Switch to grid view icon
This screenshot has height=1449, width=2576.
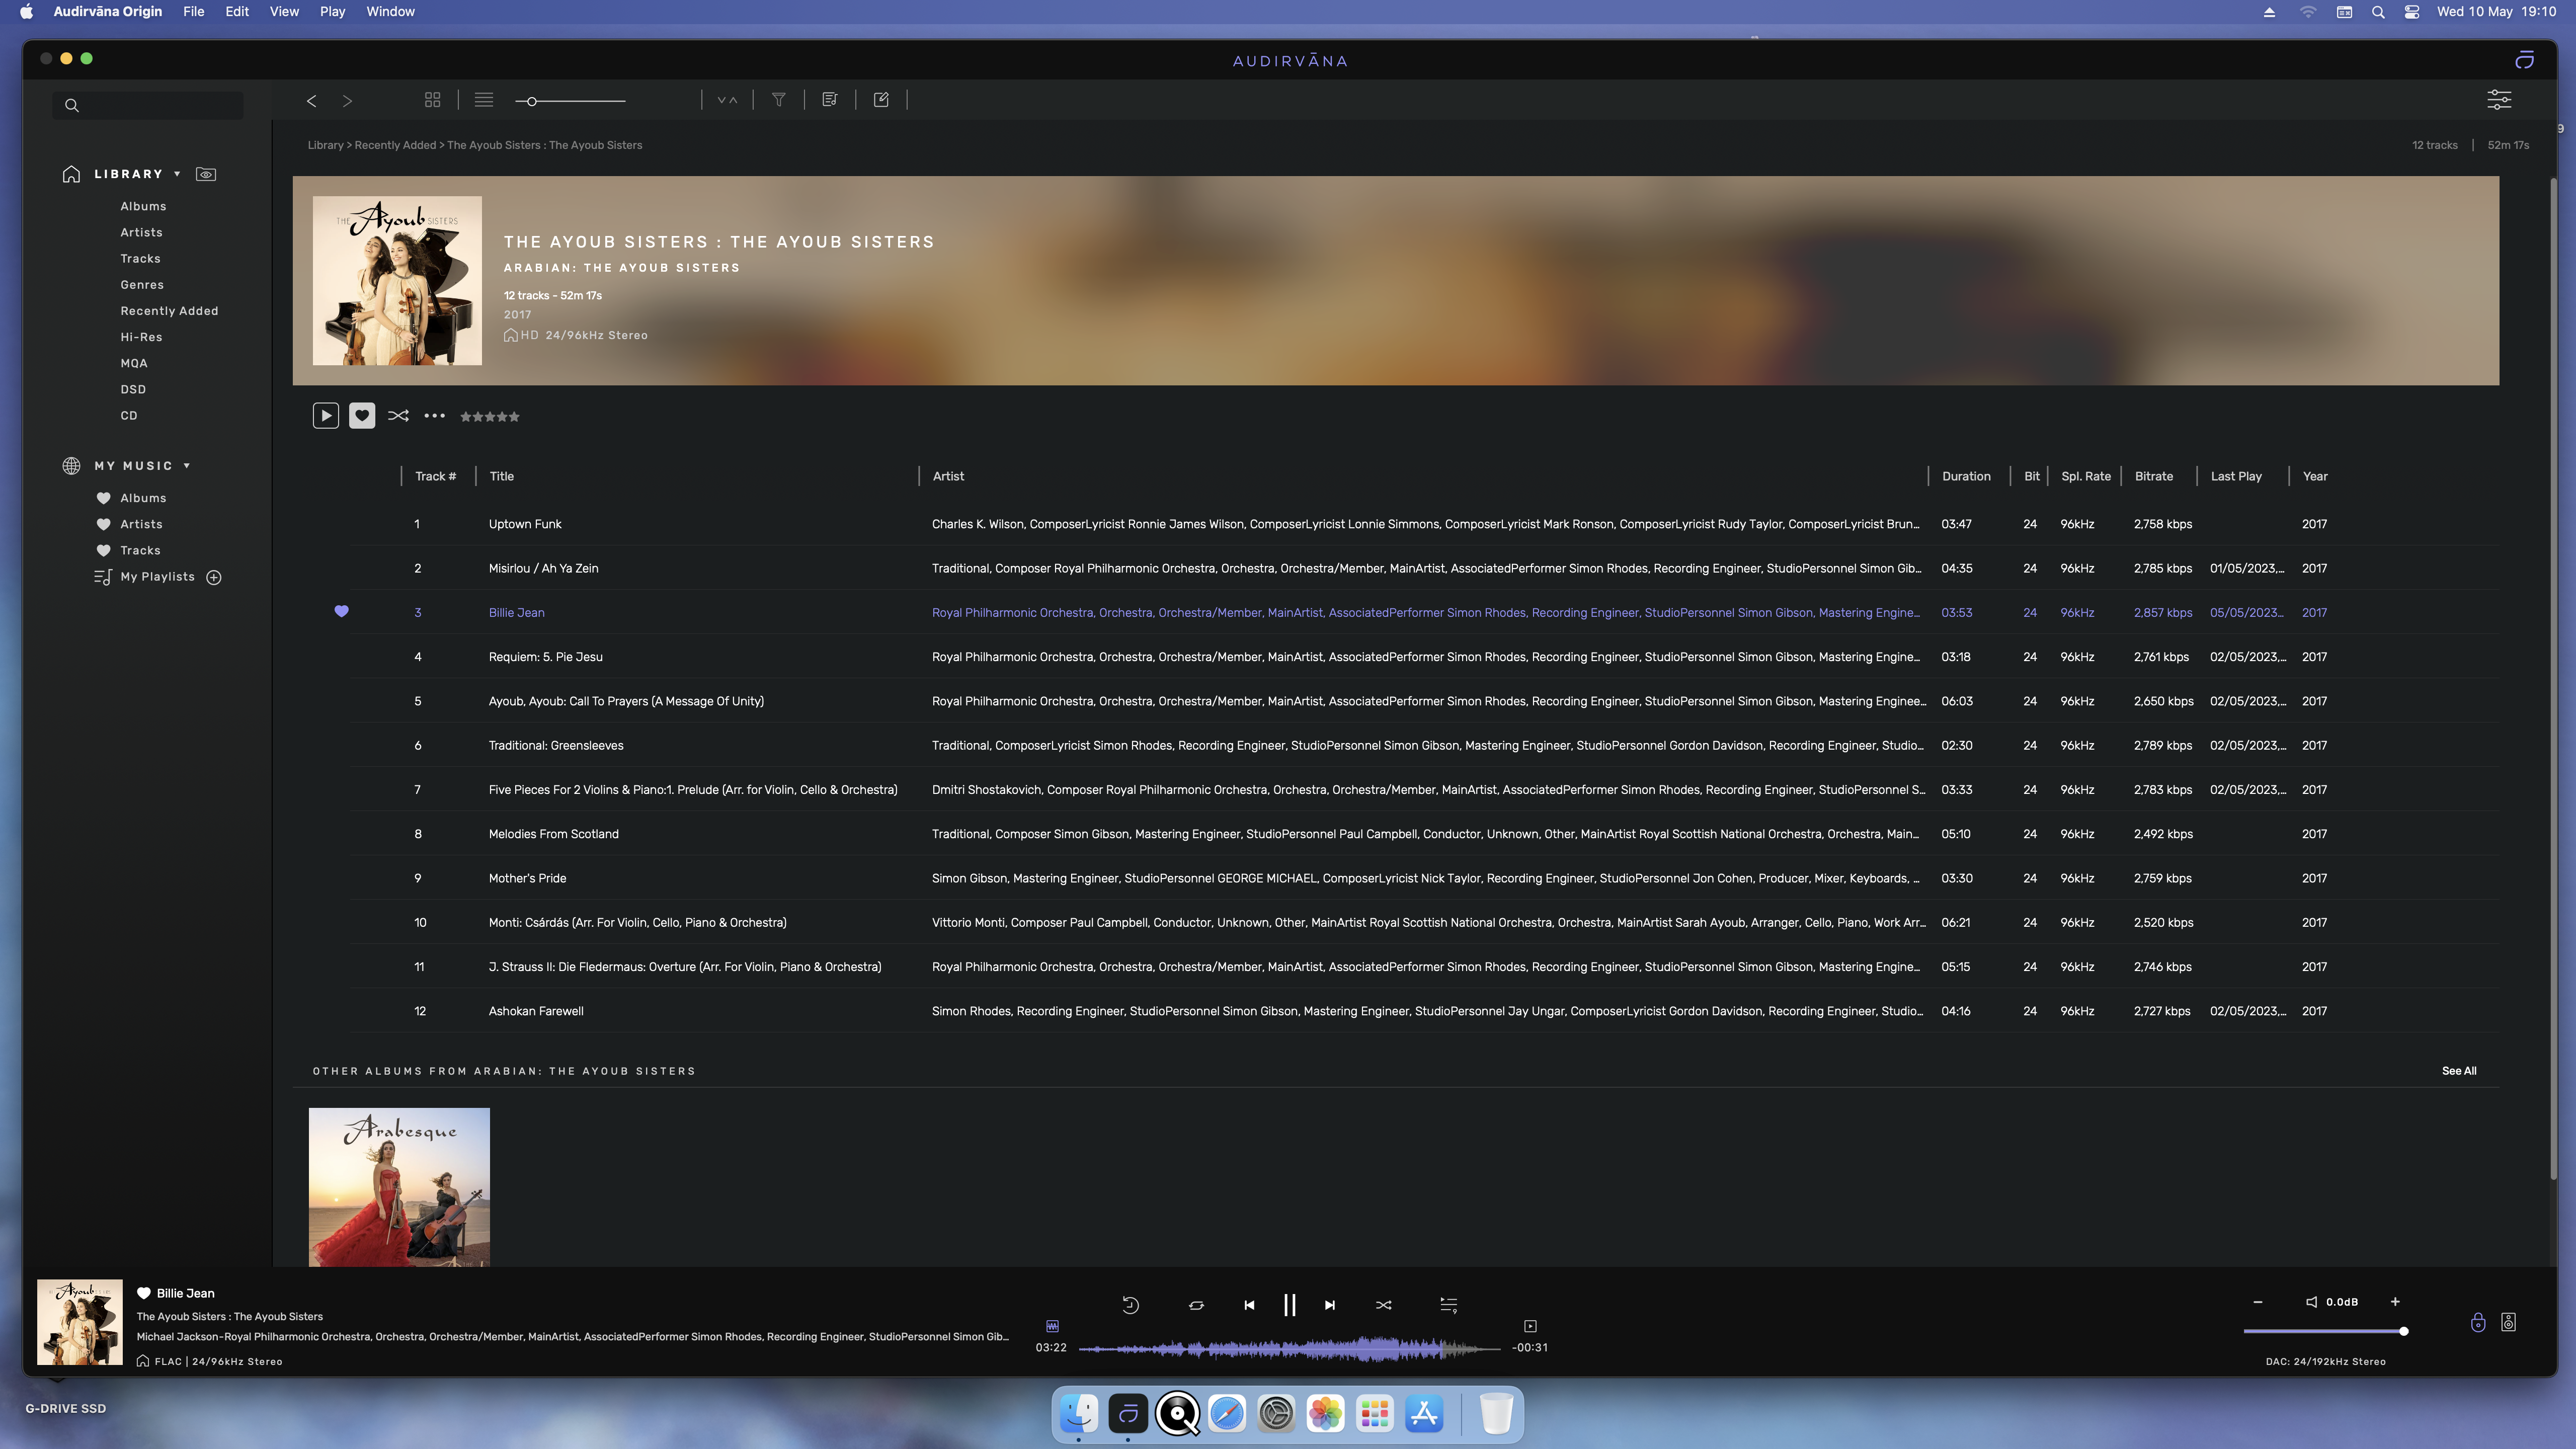(x=432, y=100)
